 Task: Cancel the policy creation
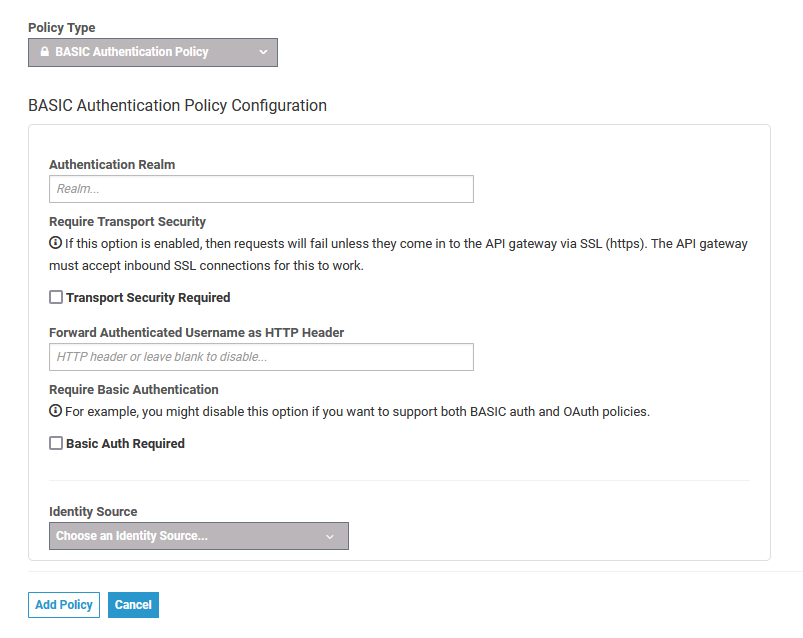(x=133, y=605)
